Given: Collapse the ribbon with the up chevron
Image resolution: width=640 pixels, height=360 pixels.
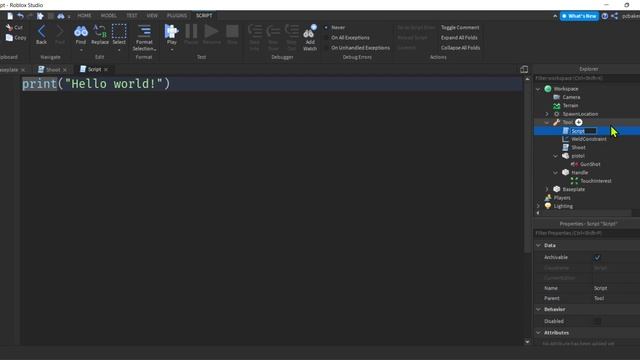Looking at the screenshot, I should coord(555,16).
